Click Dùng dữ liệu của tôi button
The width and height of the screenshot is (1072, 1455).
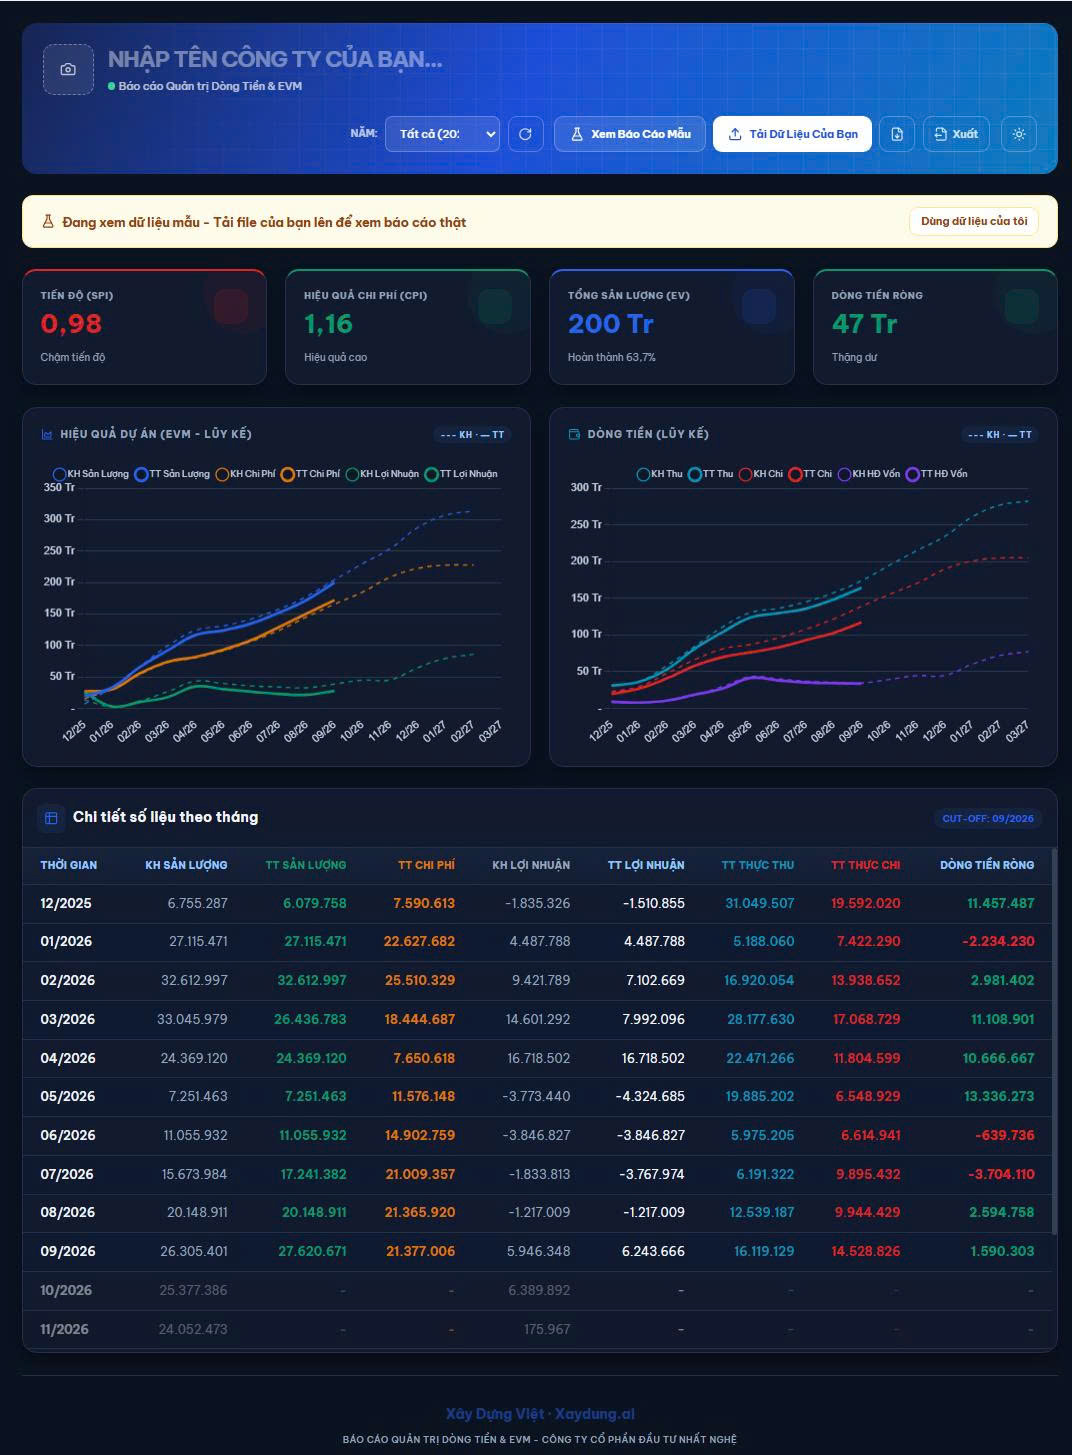click(x=974, y=221)
